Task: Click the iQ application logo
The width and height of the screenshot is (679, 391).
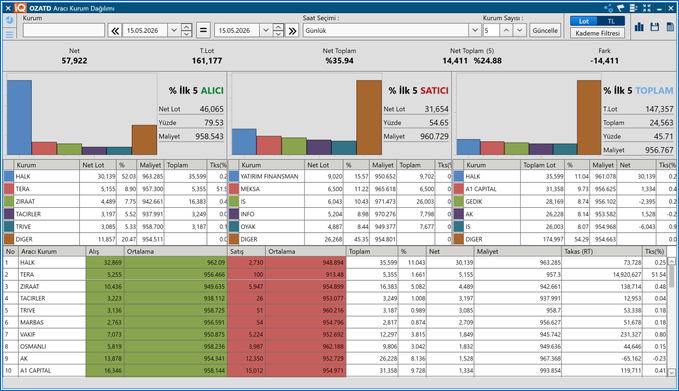Action: click(x=20, y=8)
